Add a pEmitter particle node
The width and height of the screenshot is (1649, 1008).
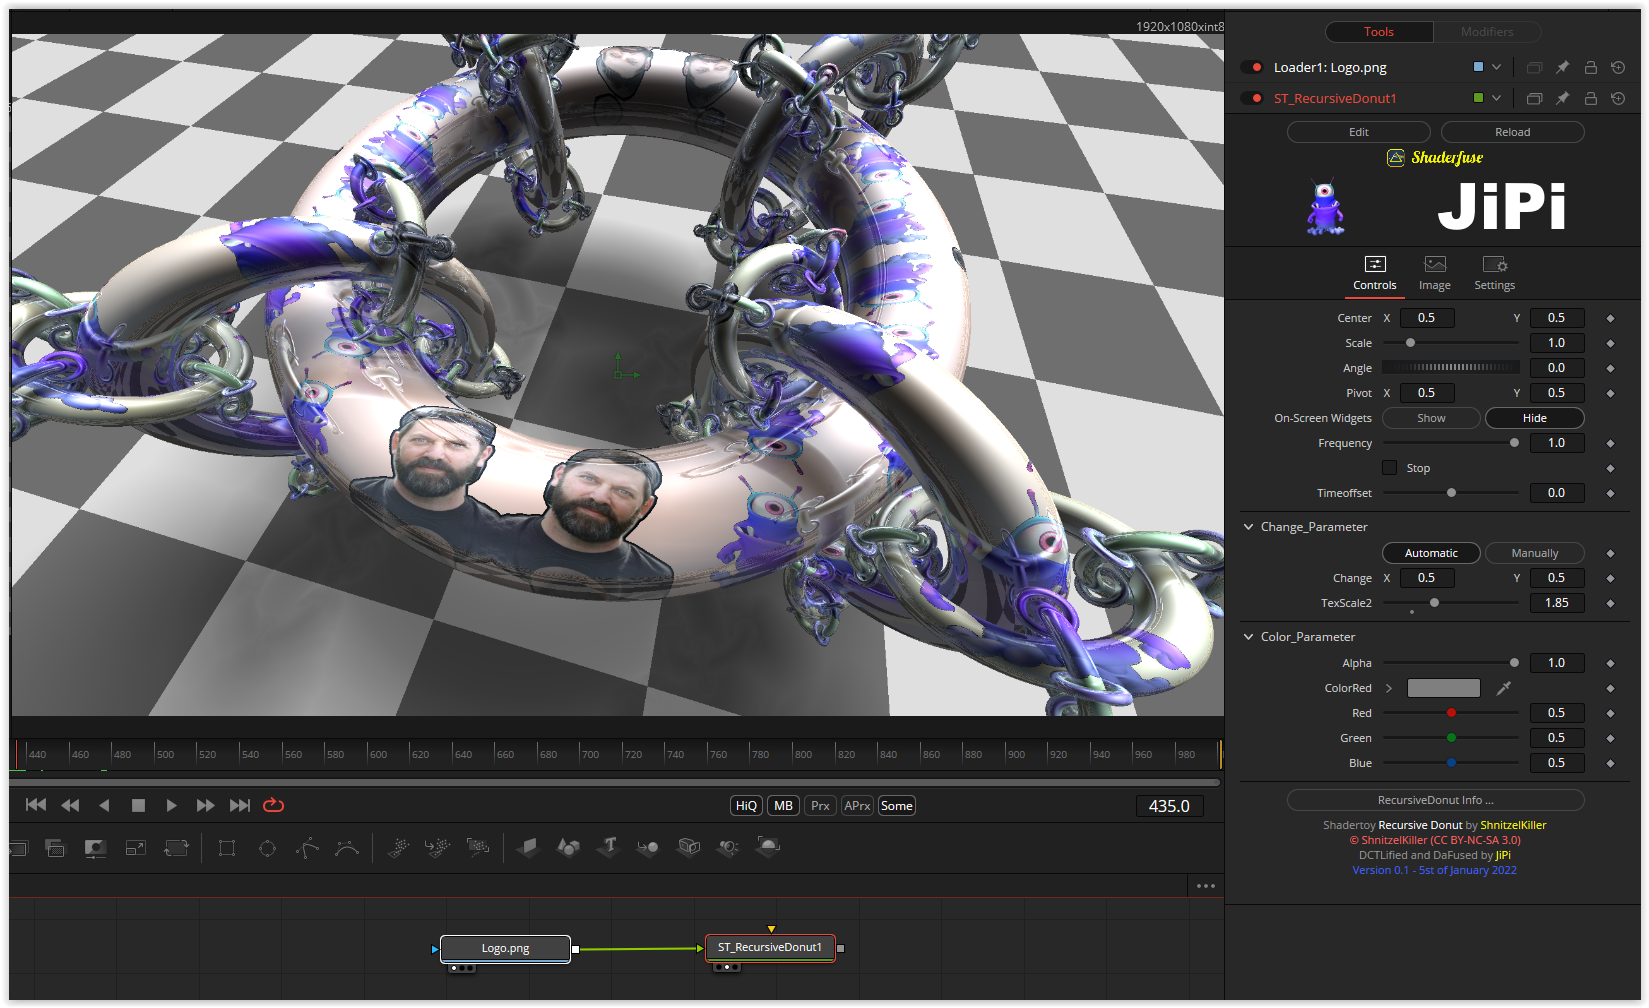tap(398, 848)
